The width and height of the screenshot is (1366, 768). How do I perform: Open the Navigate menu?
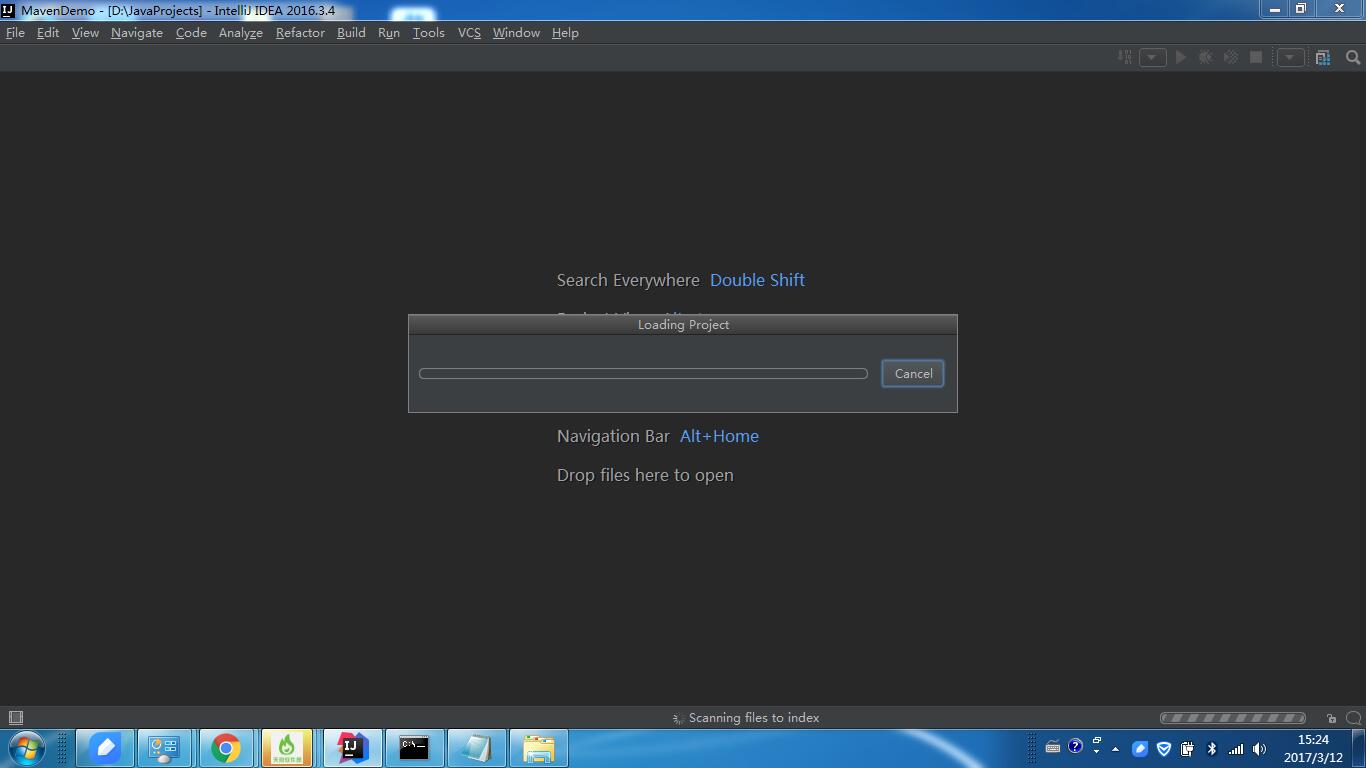coord(137,32)
